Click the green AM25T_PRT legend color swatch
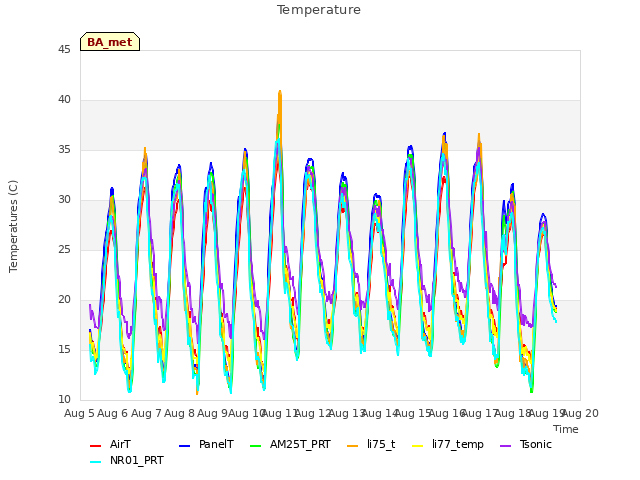This screenshot has height=480, width=640. [256, 446]
